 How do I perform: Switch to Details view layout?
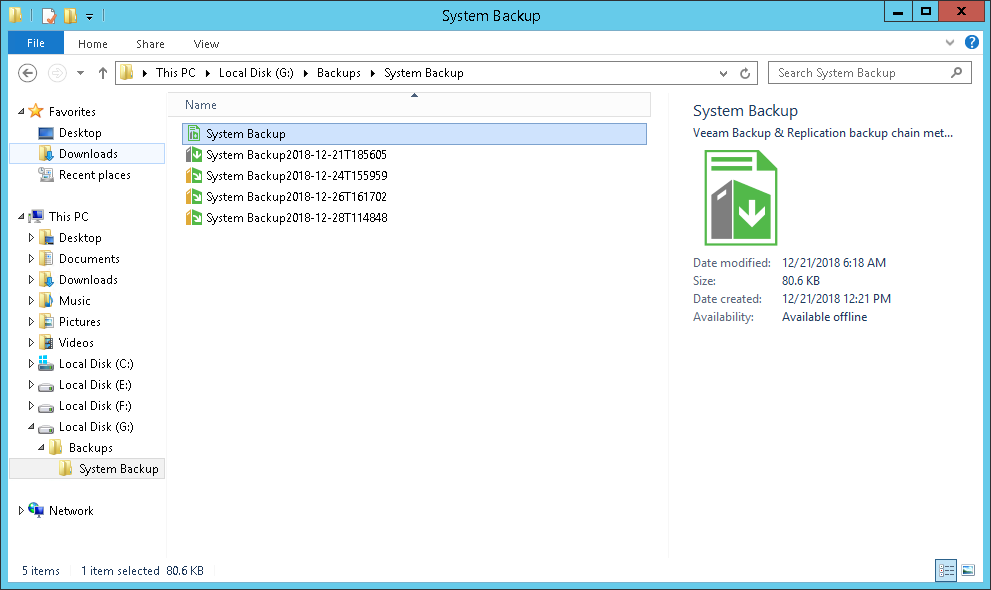pos(946,570)
